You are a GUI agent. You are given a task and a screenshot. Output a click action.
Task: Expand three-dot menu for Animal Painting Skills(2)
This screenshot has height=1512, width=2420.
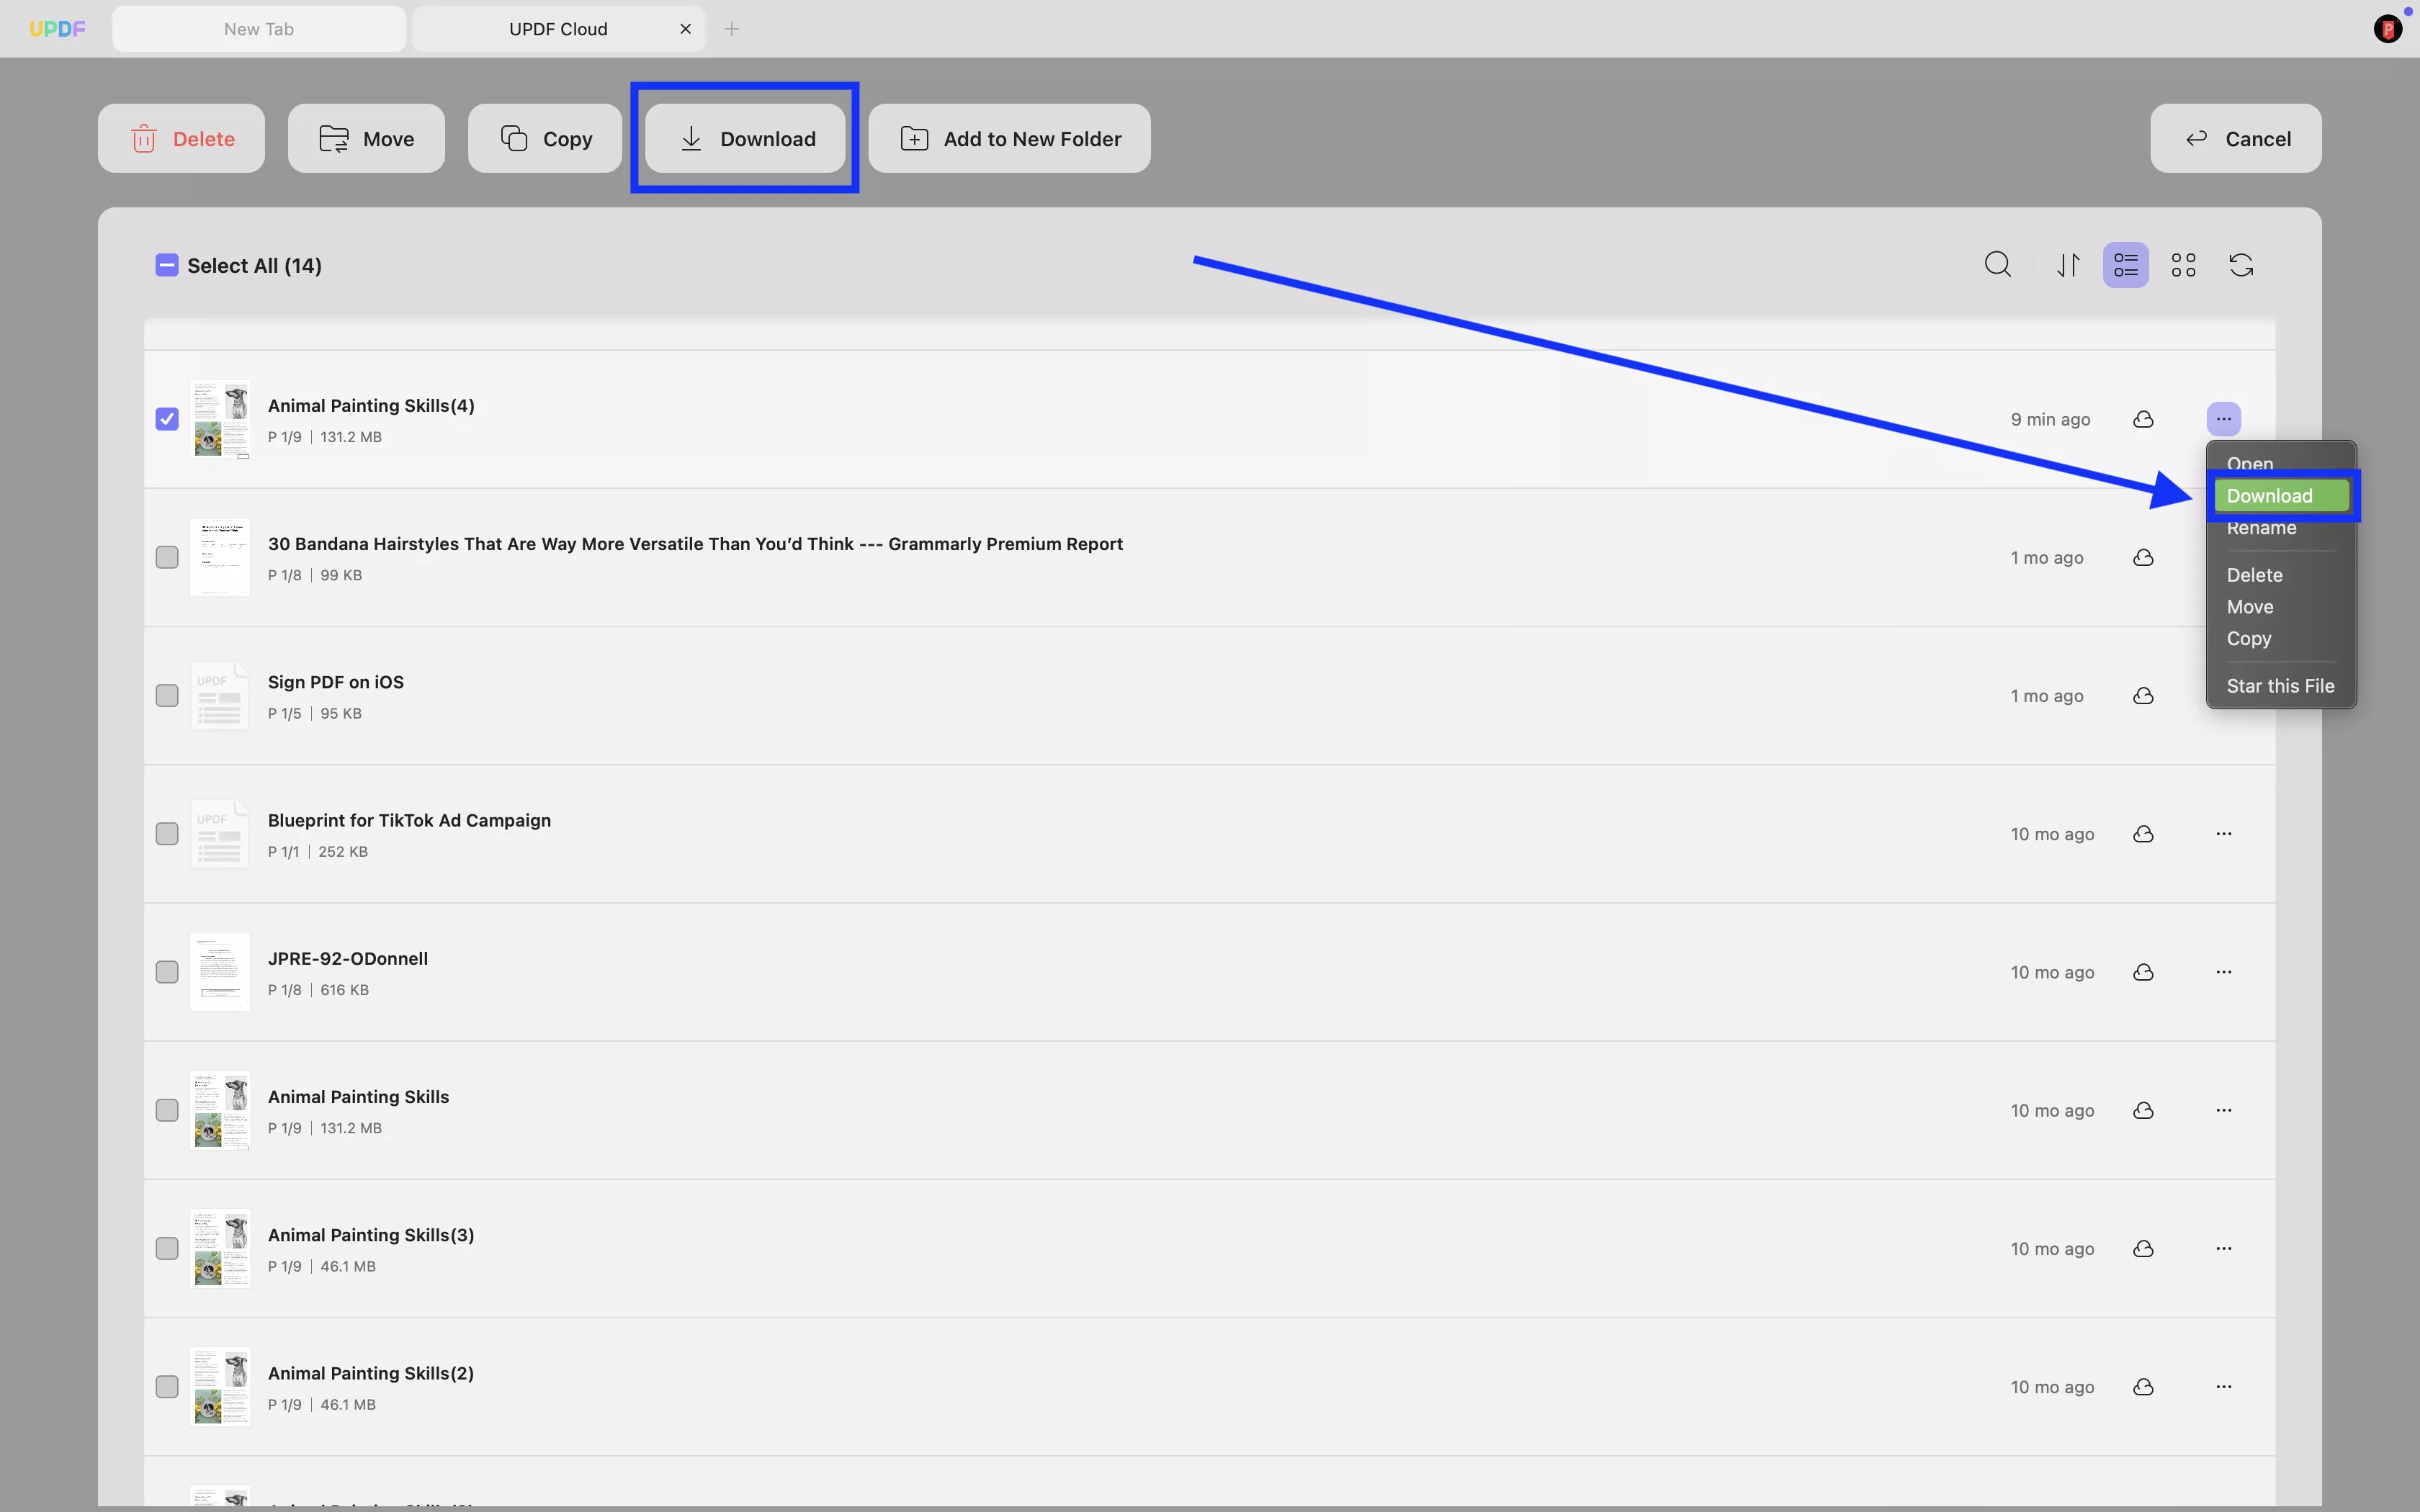[x=2223, y=1387]
